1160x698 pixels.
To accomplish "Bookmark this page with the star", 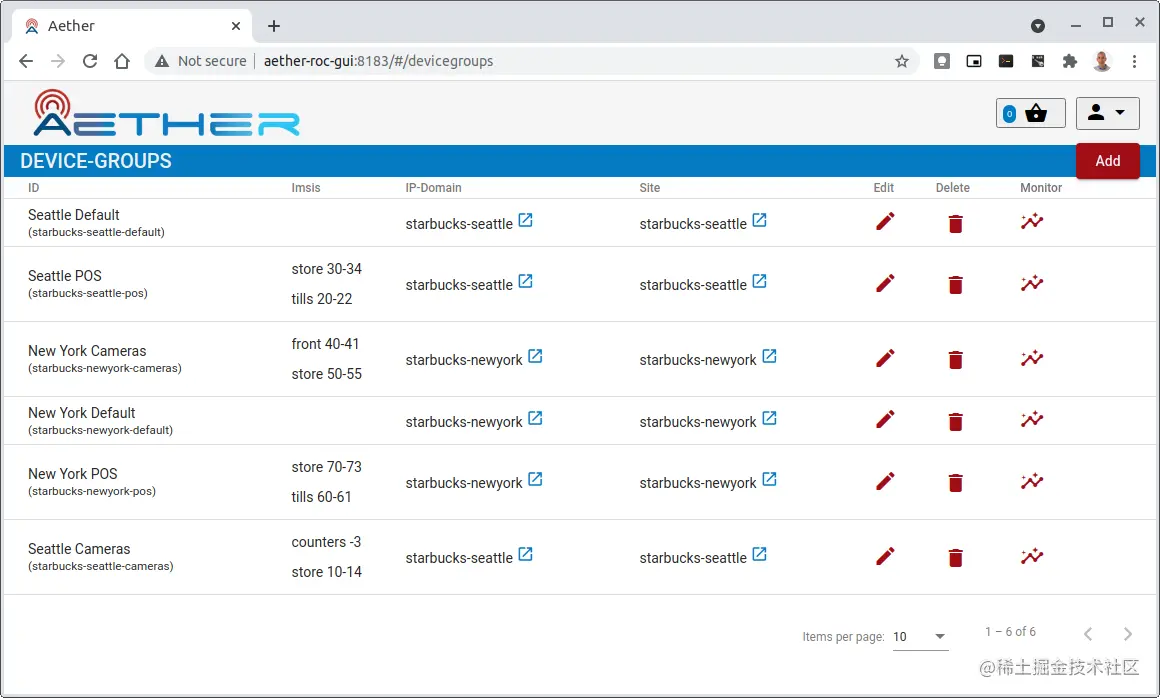I will 901,61.
